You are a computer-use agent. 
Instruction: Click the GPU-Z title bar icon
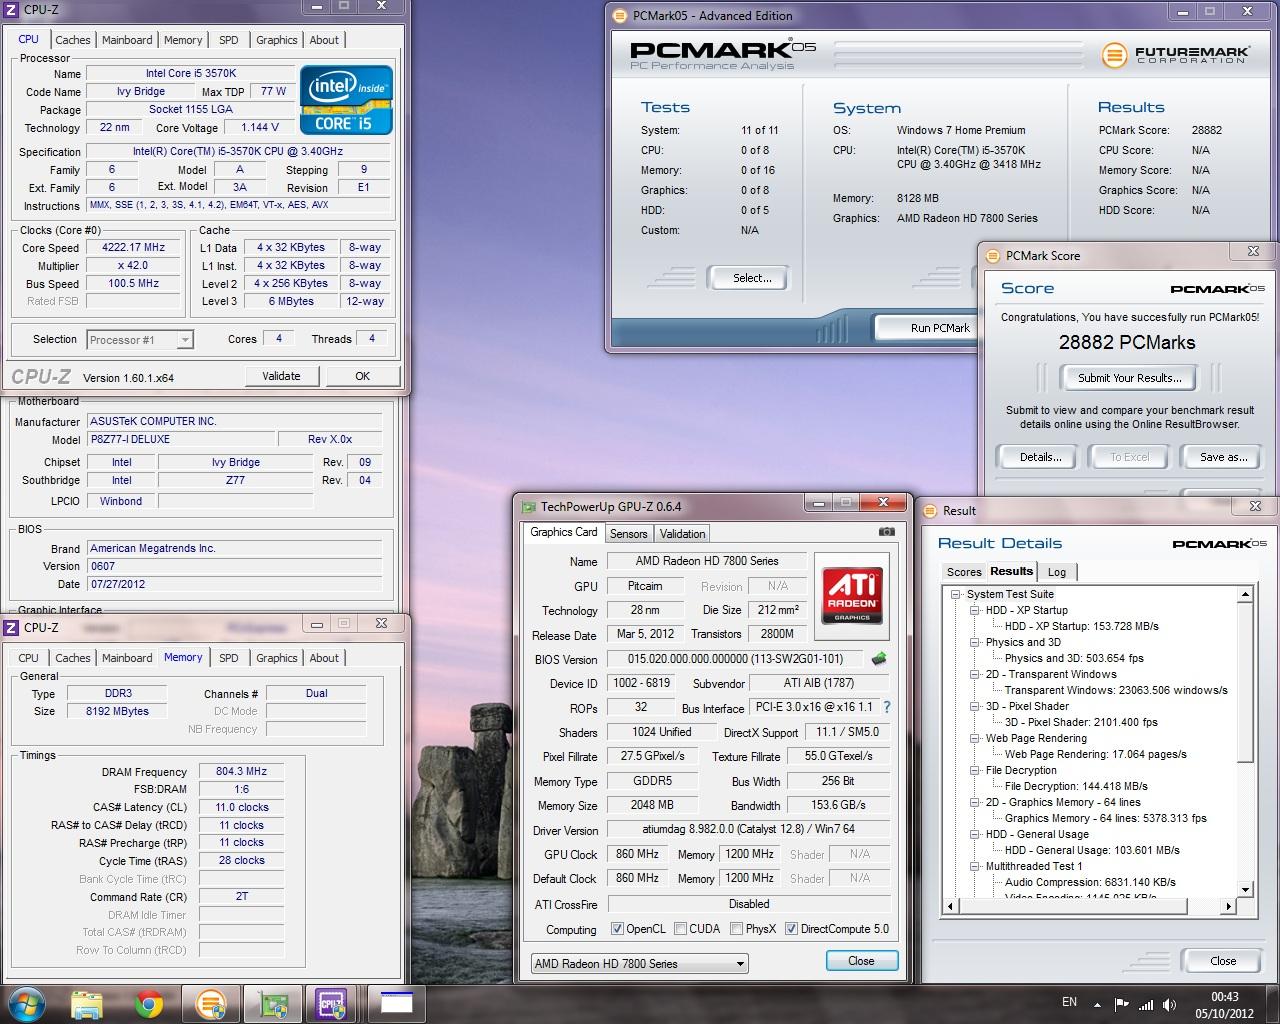[527, 506]
